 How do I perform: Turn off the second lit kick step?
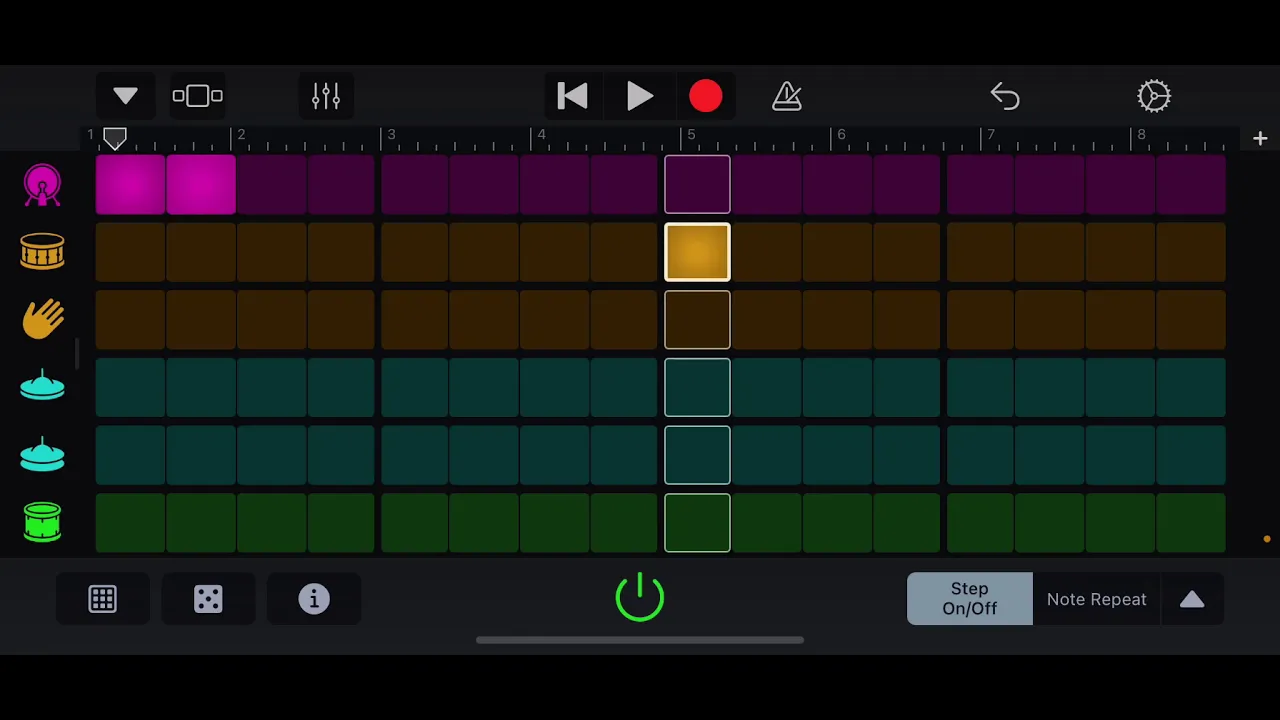201,185
